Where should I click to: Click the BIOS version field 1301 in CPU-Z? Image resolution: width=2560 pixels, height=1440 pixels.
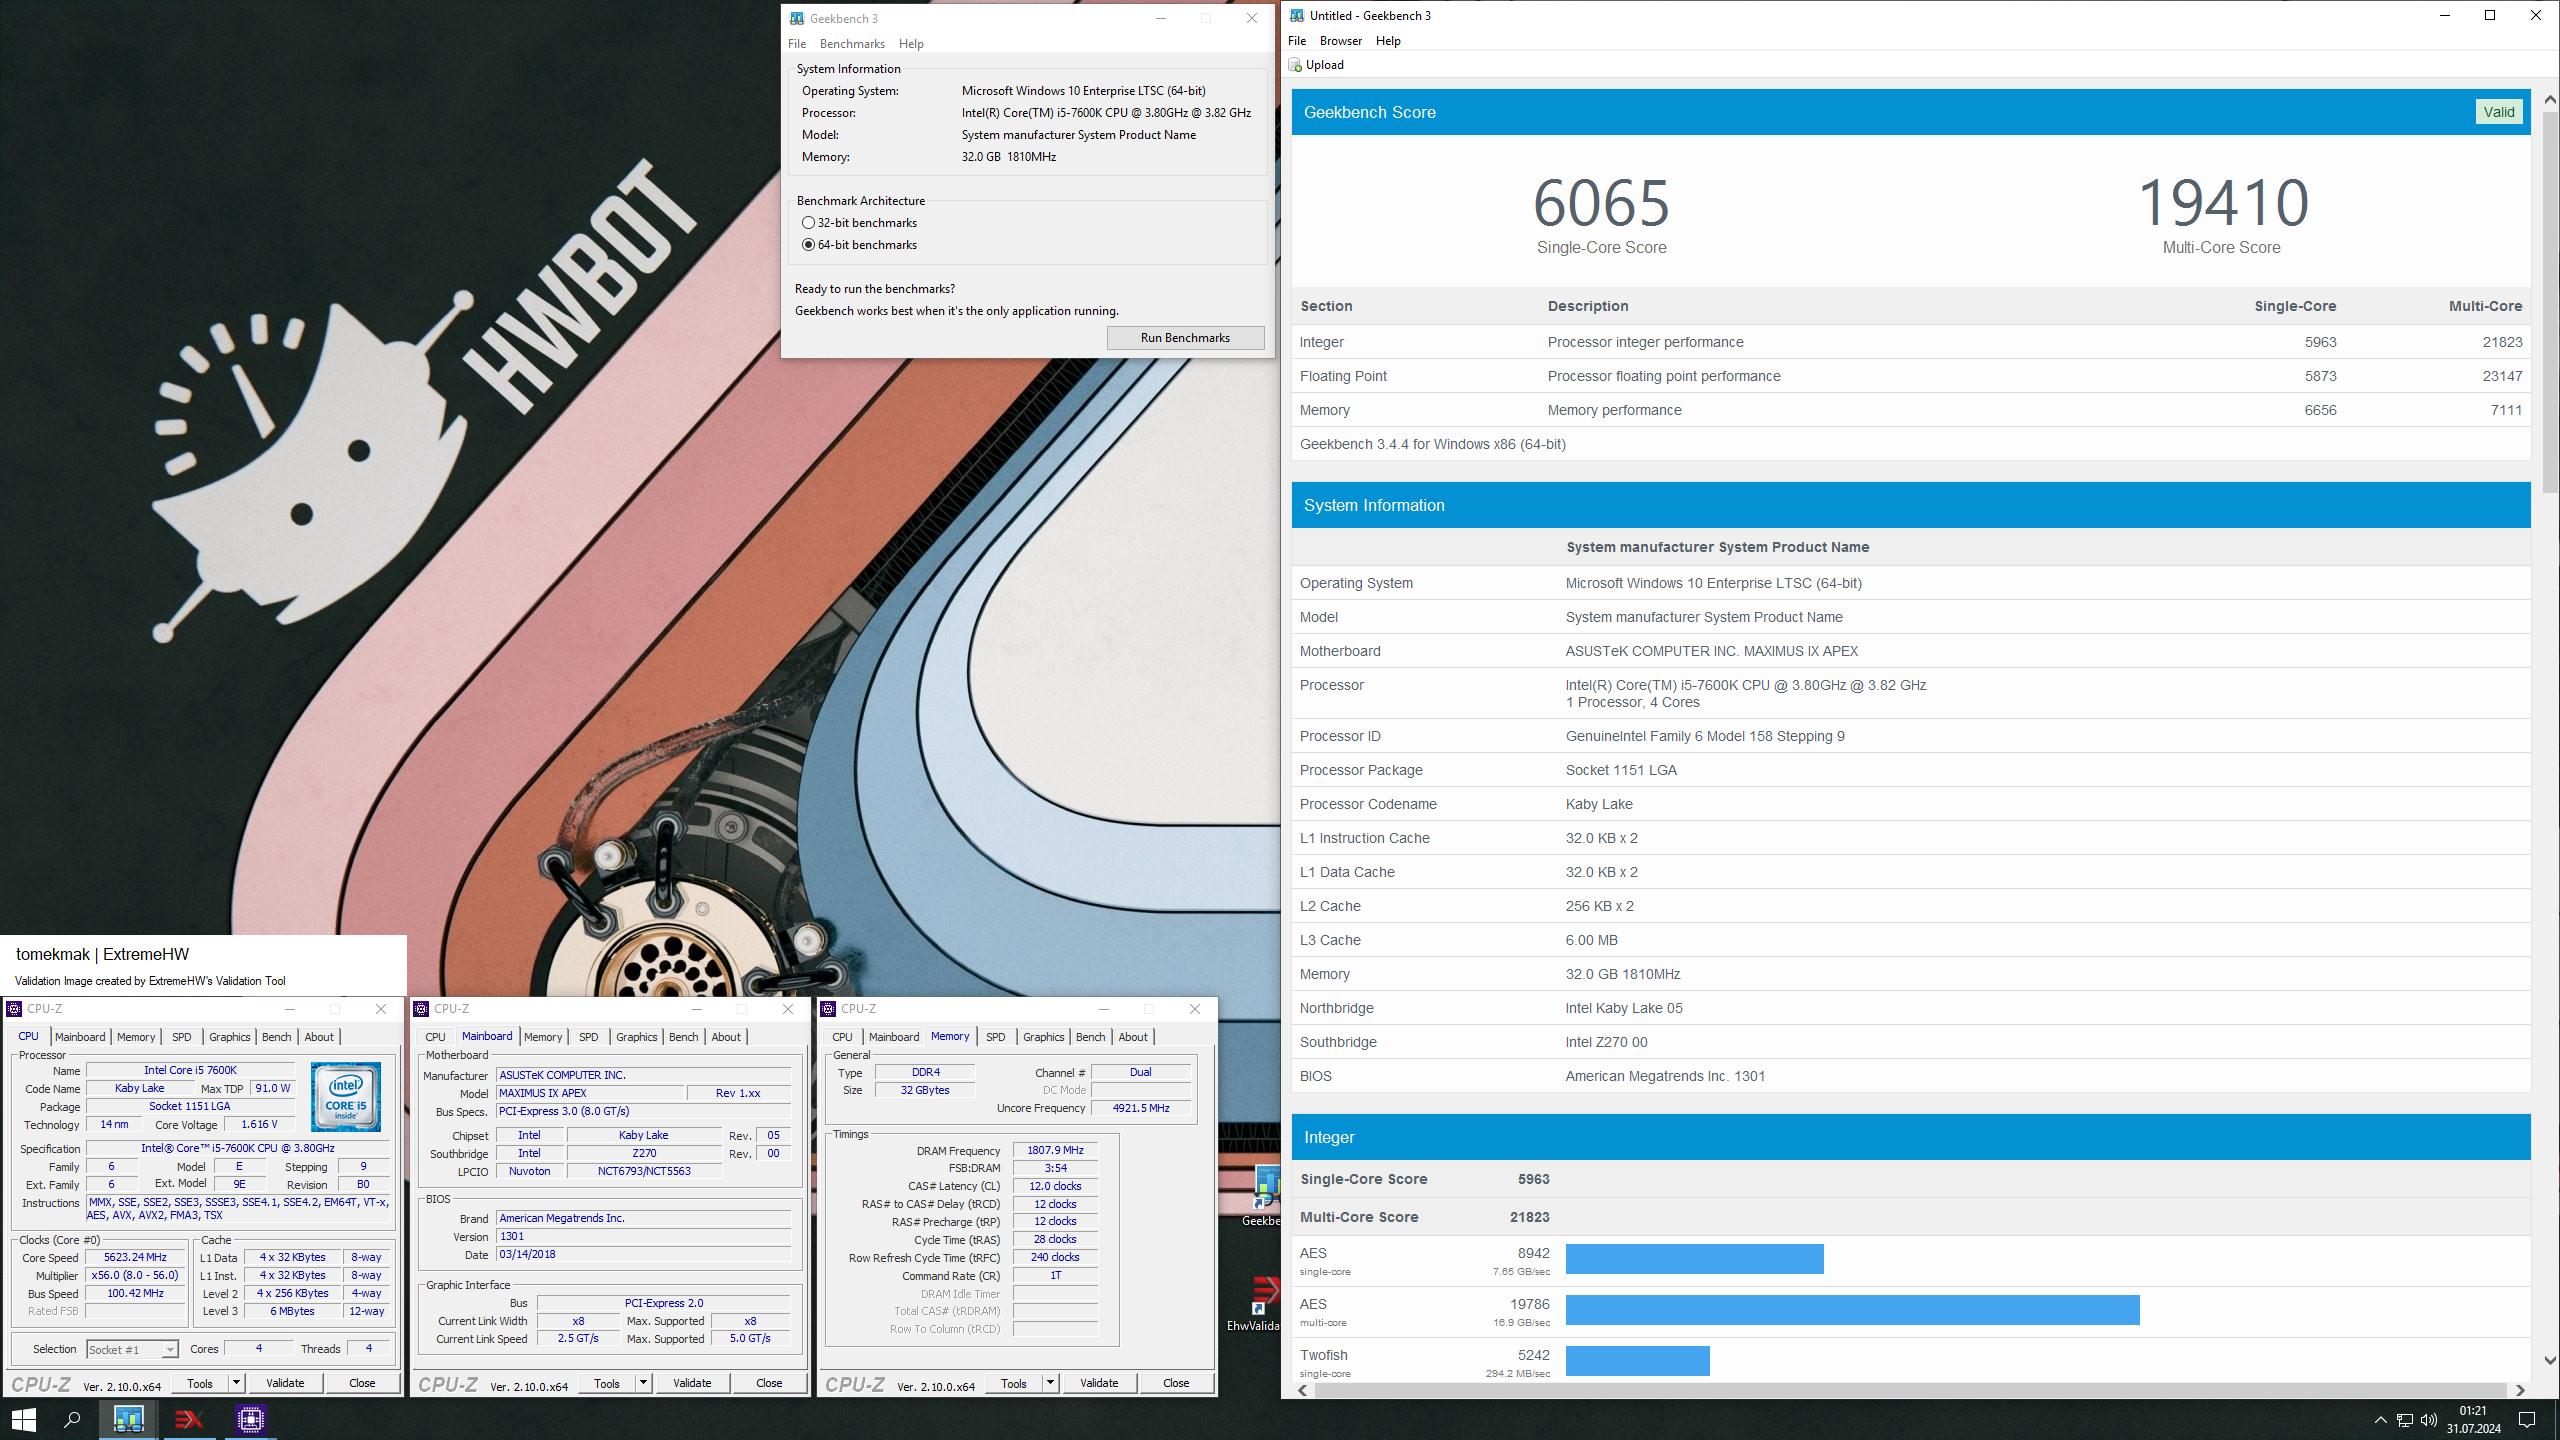[644, 1237]
